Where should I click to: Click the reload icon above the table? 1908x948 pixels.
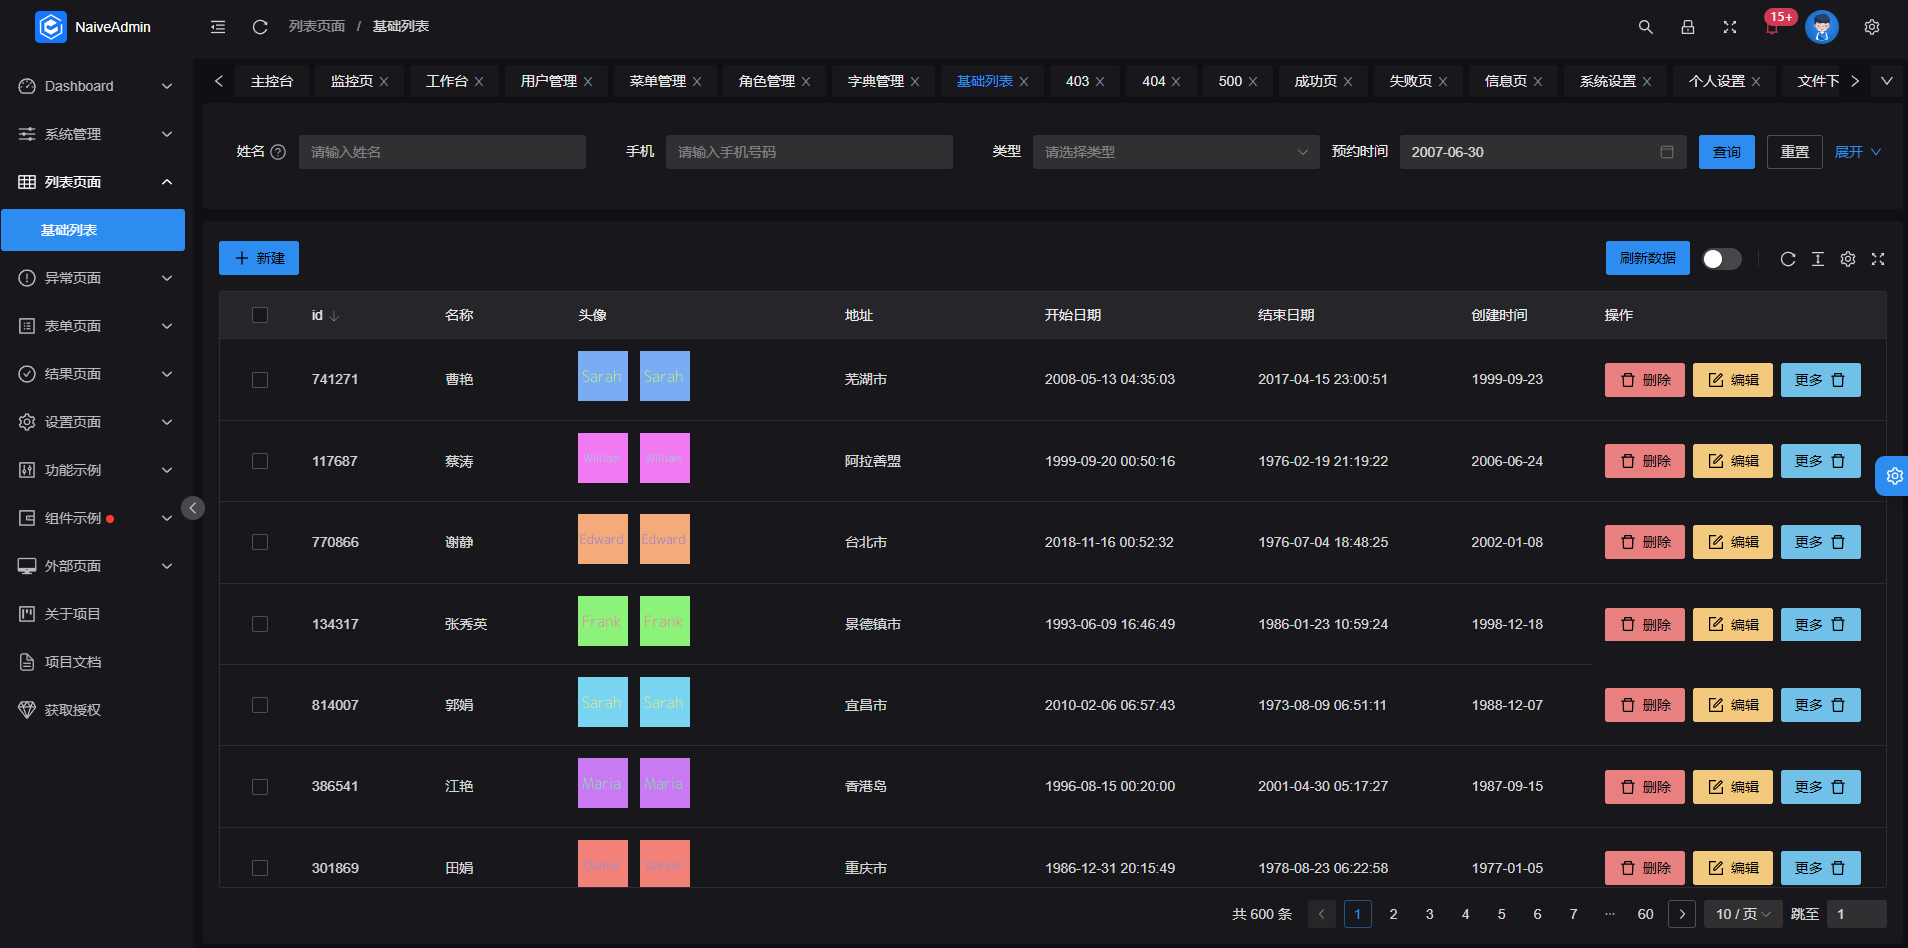[x=1787, y=259]
